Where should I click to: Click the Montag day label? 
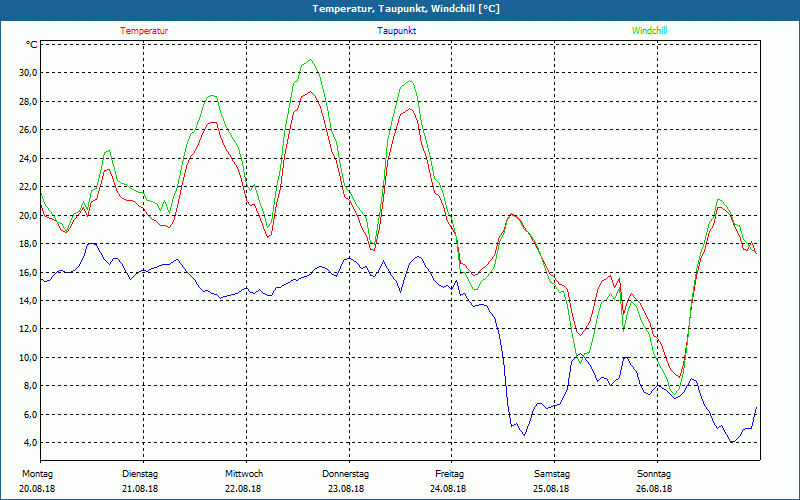pos(37,474)
